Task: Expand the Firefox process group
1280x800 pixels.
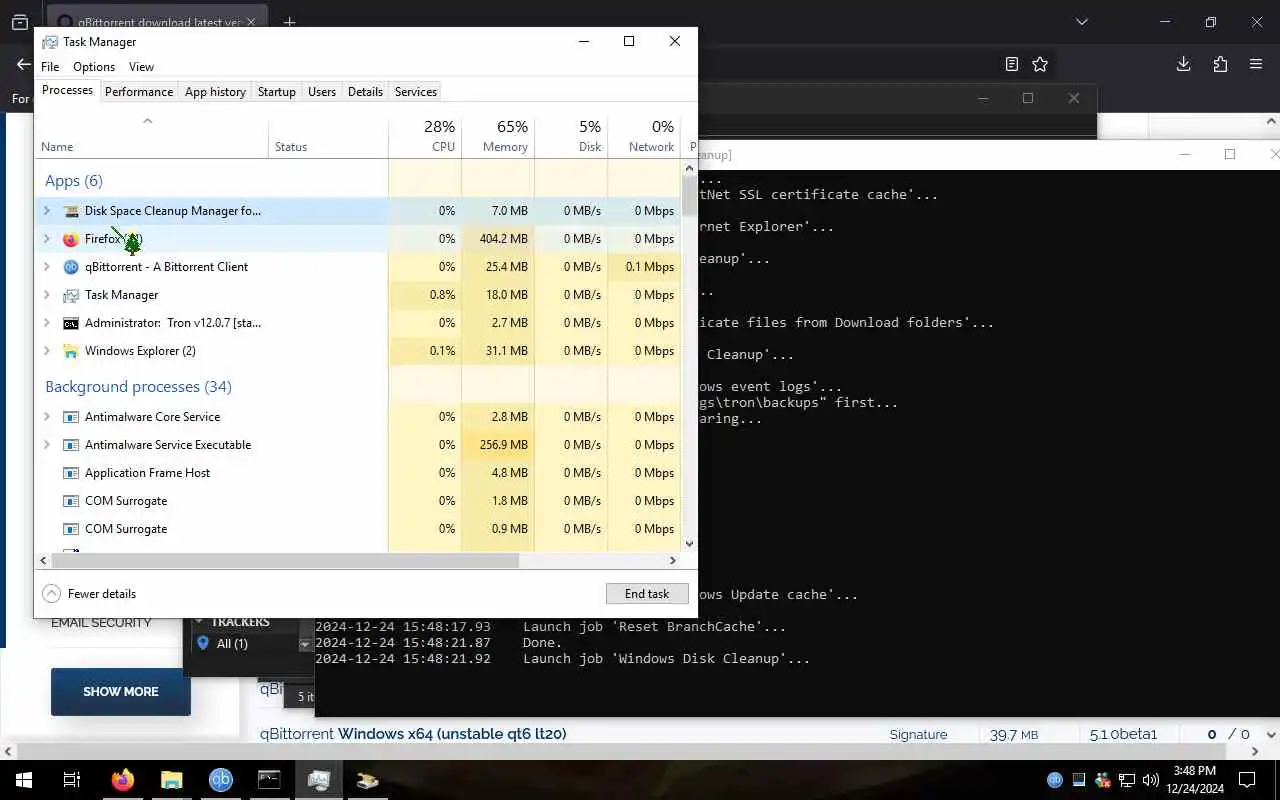Action: [47, 239]
